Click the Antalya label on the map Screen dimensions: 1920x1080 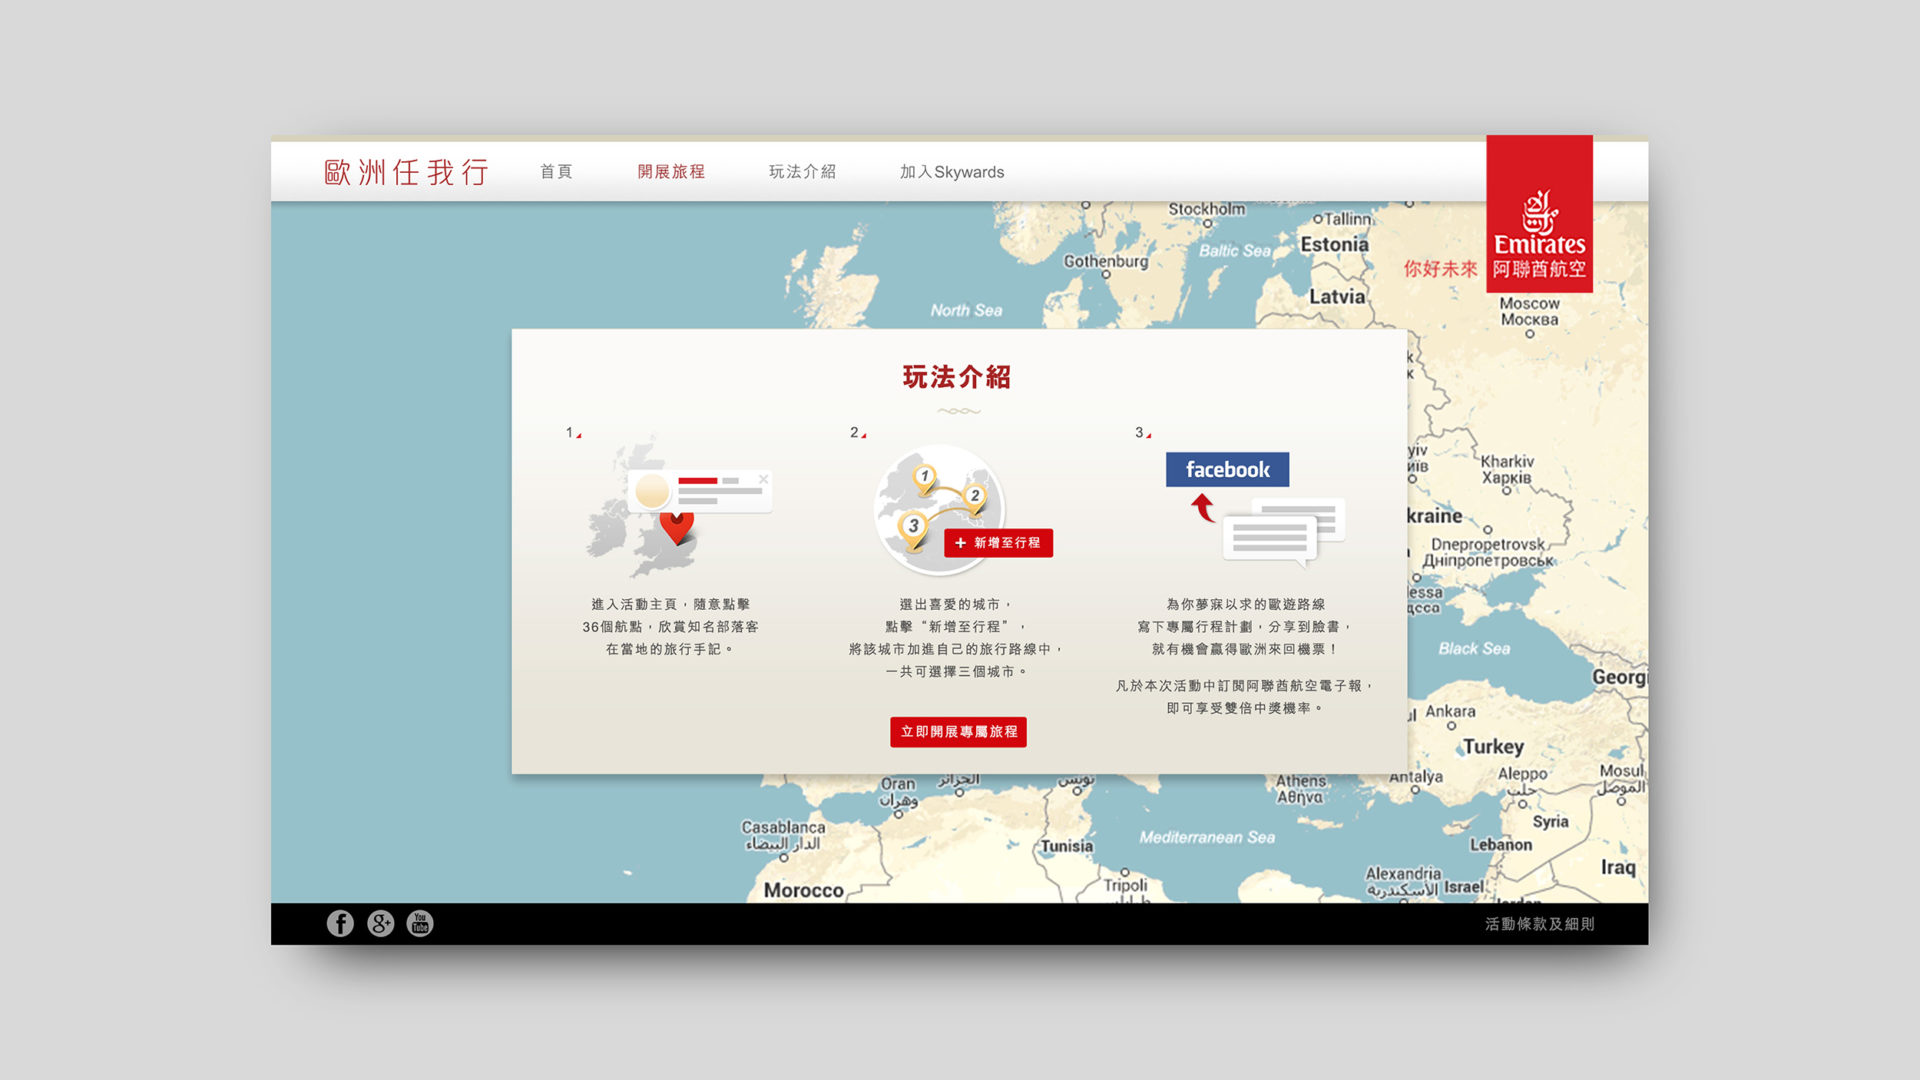point(1416,777)
